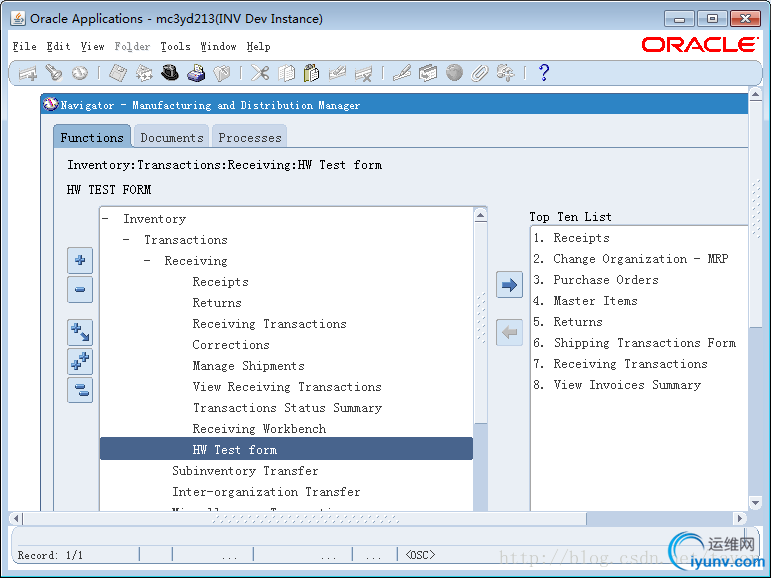Open the File menu

click(x=25, y=46)
